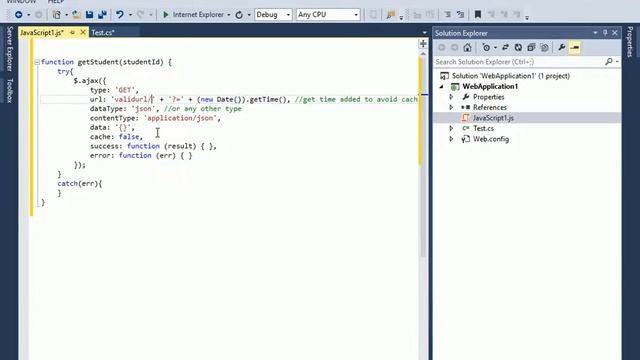Click 'application/json' string in the code
The image size is (640, 360).
click(x=180, y=118)
